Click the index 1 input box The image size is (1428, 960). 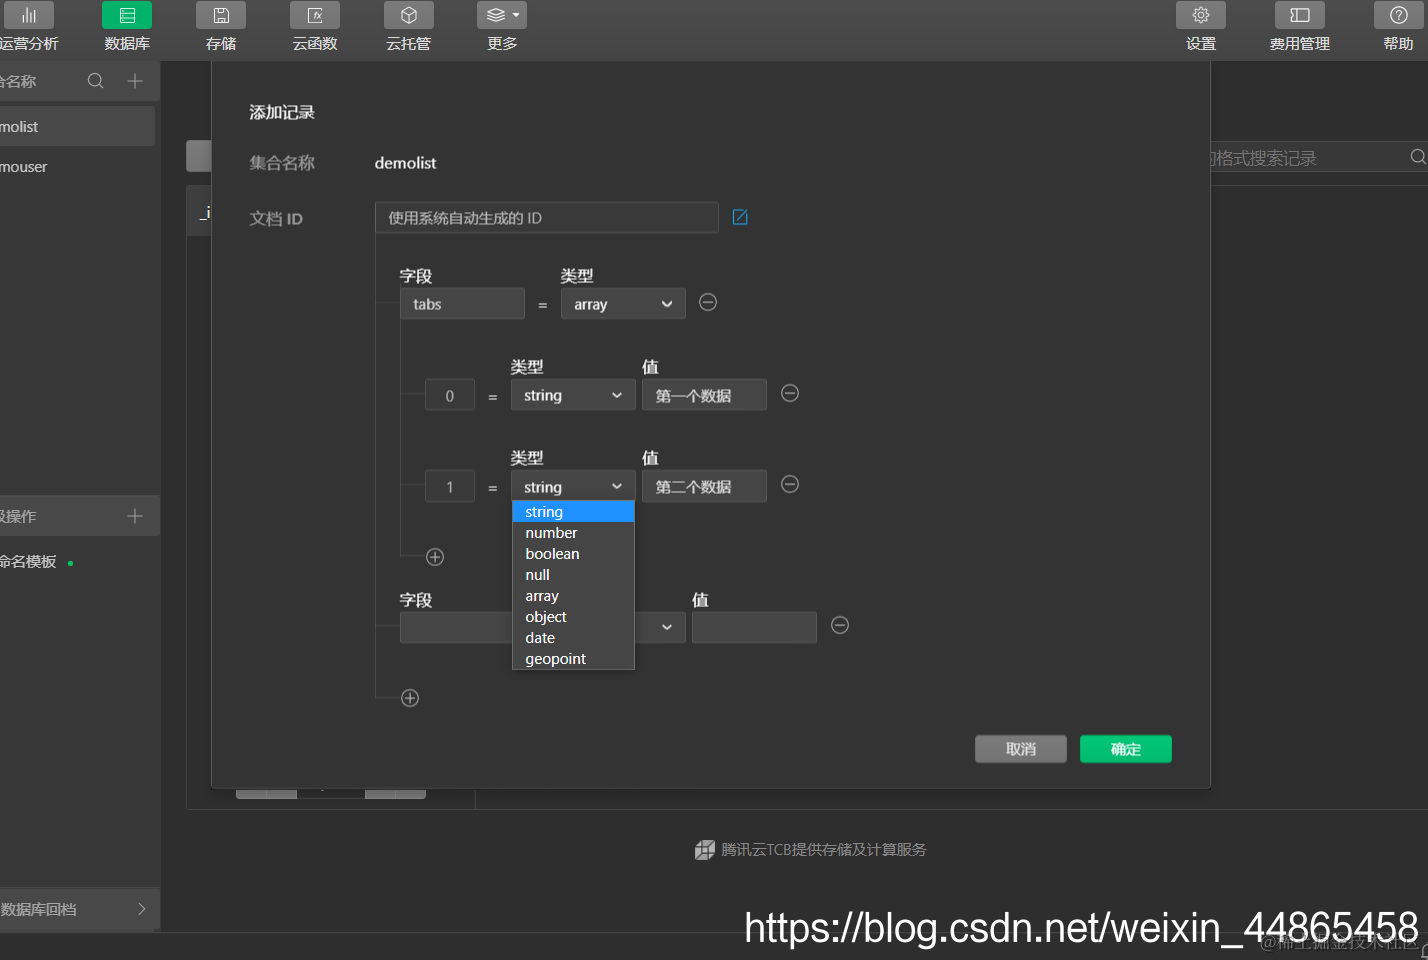point(450,487)
